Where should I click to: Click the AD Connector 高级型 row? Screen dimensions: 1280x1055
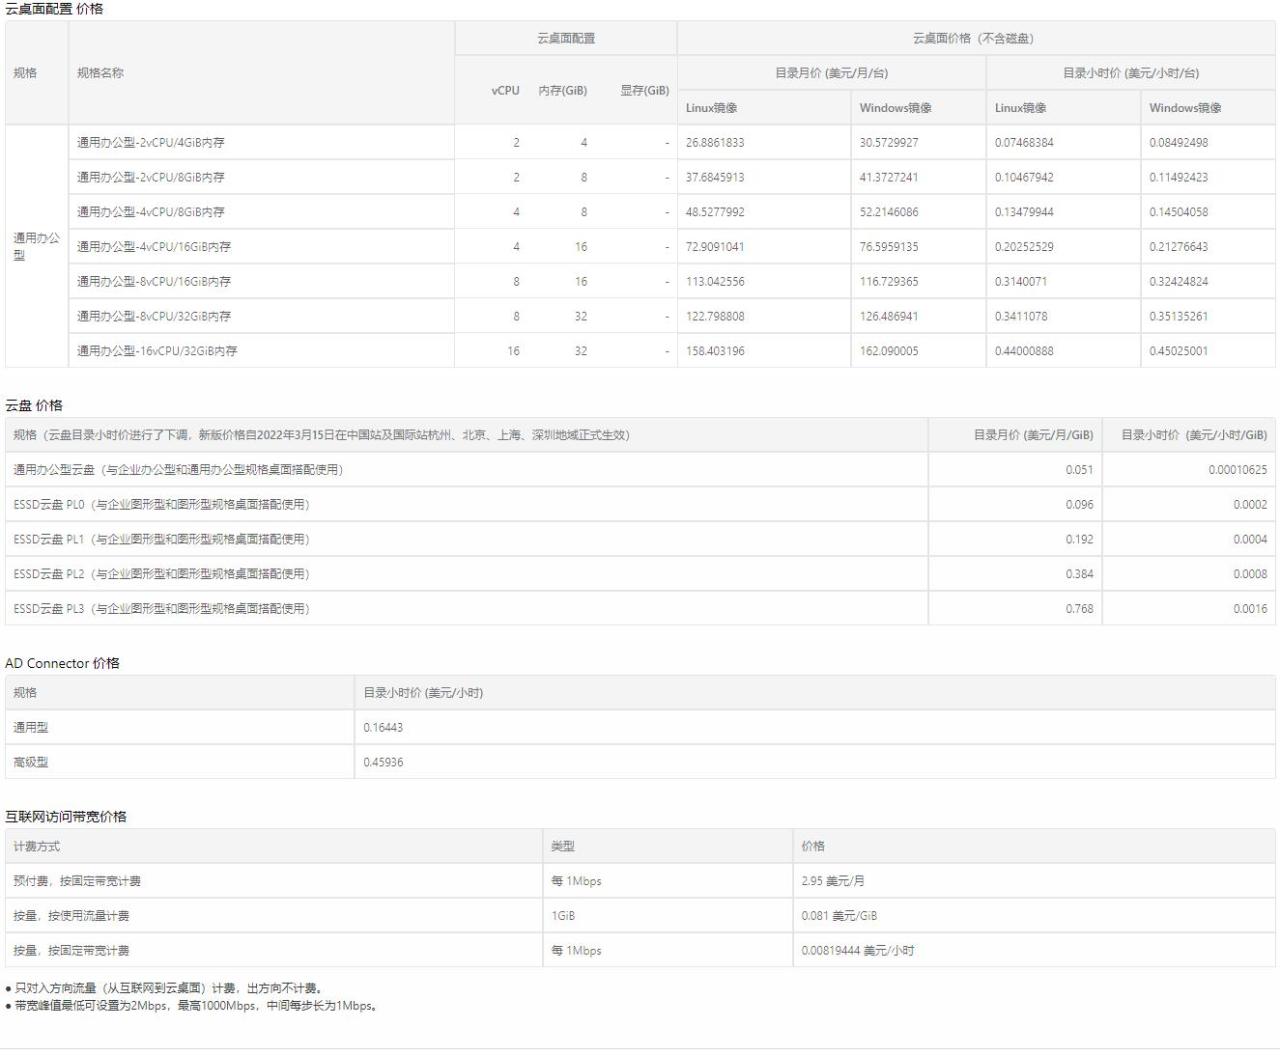[x=640, y=763]
